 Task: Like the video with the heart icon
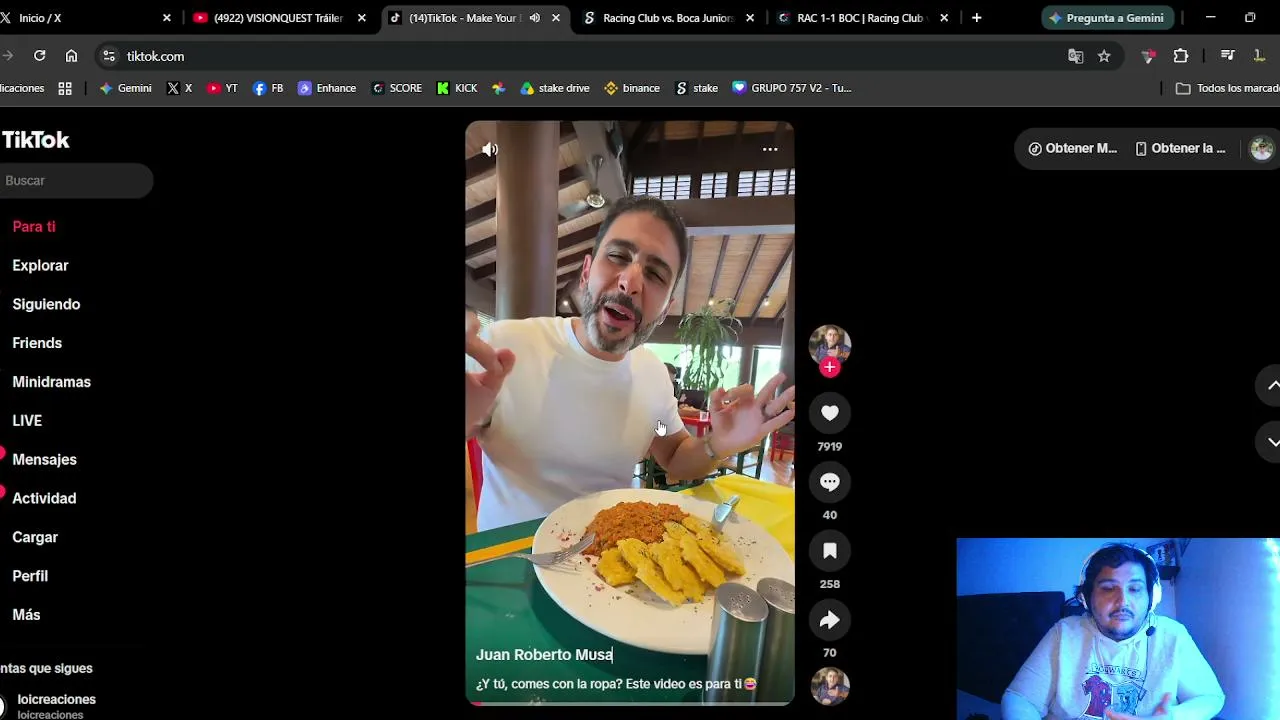click(830, 413)
